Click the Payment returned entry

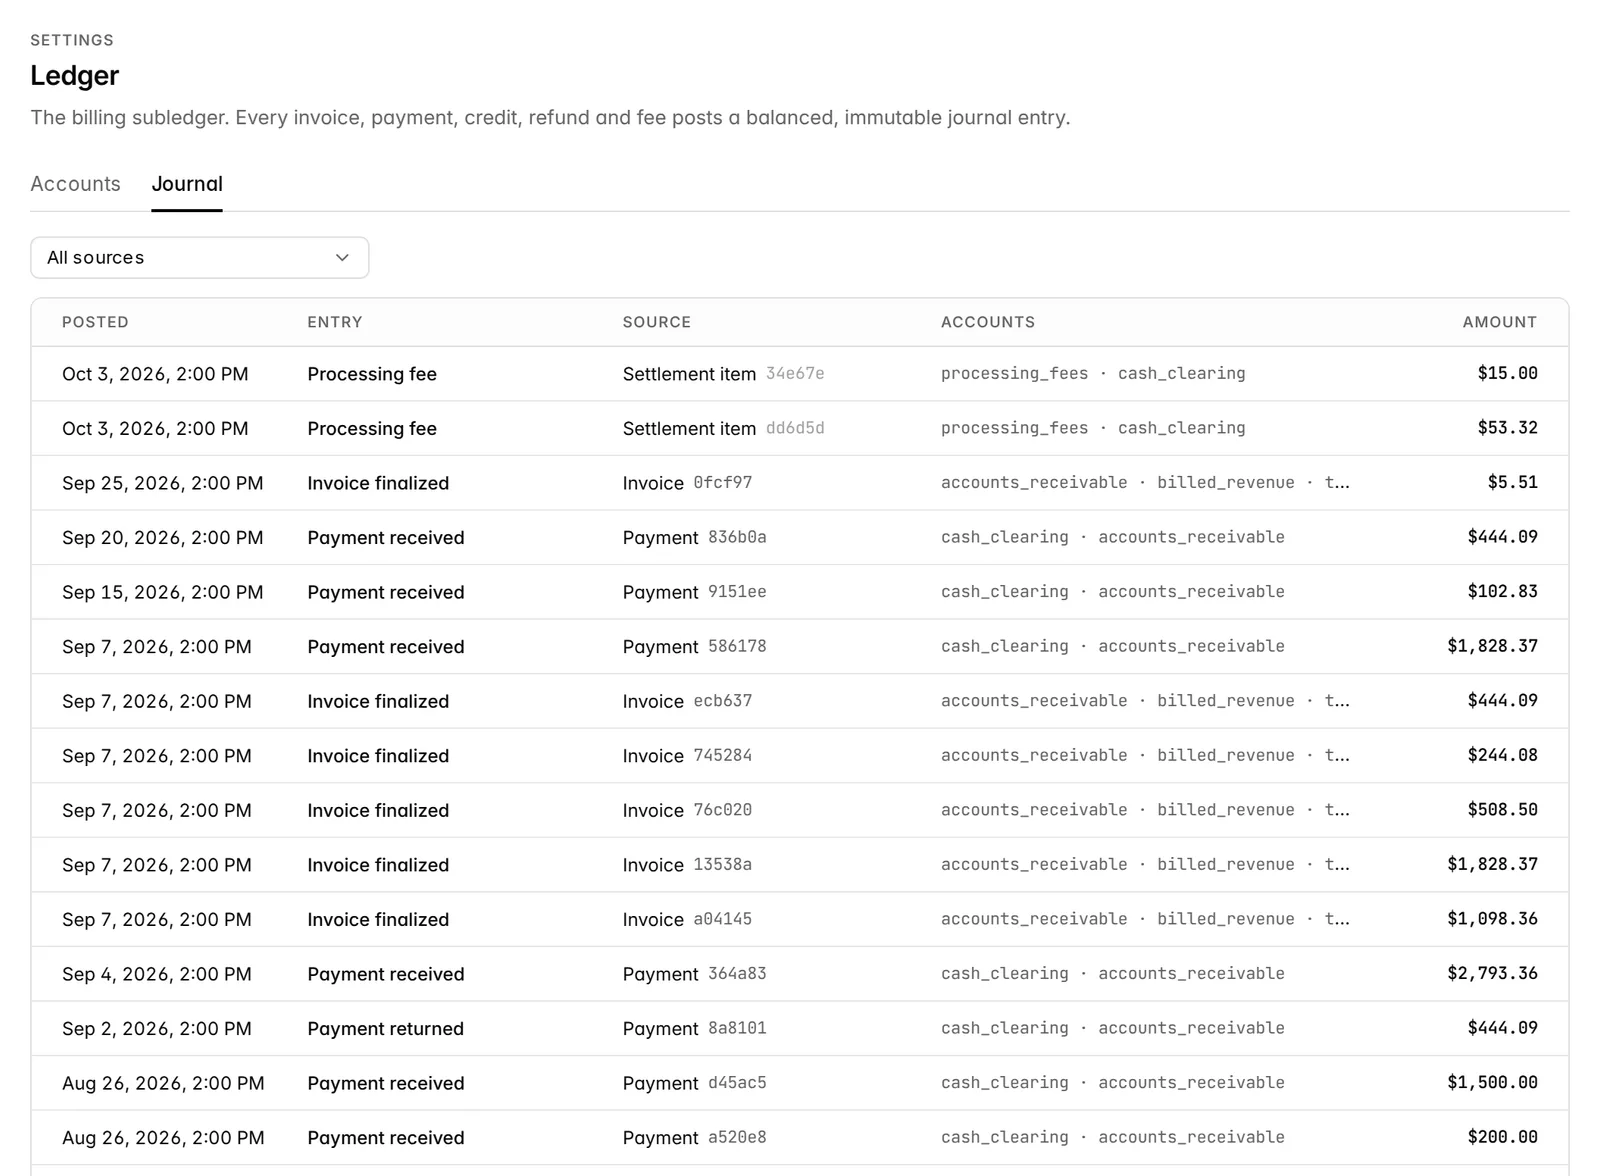(385, 1028)
